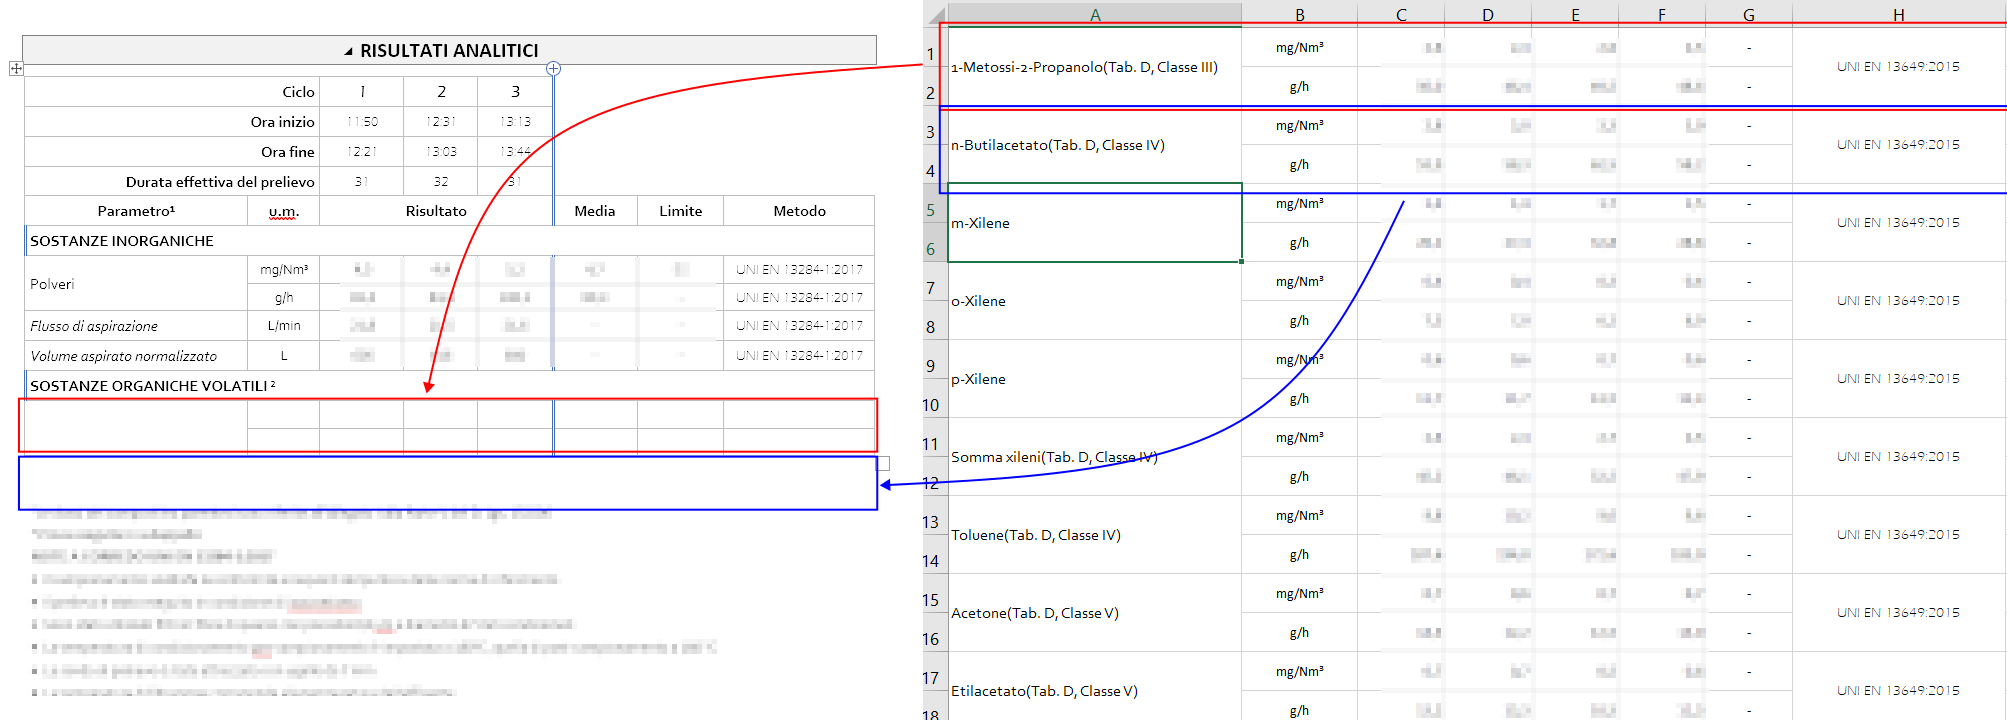This screenshot has height=720, width=2007.
Task: Click the n-Butilacetato(Tab. D, Classe IV) cell
Action: 1095,145
